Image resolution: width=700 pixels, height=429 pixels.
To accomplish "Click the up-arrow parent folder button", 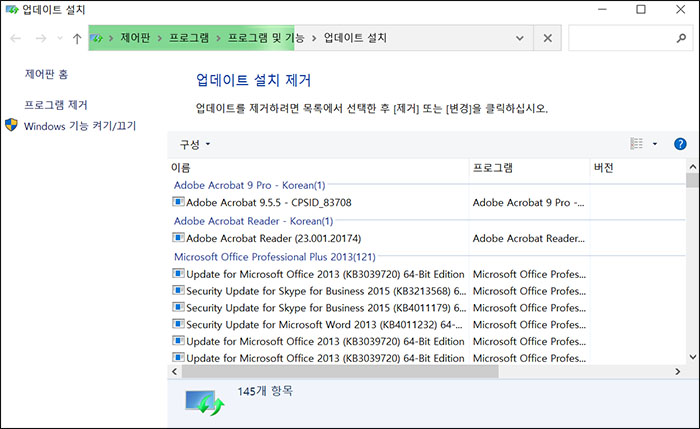I will tap(77, 38).
